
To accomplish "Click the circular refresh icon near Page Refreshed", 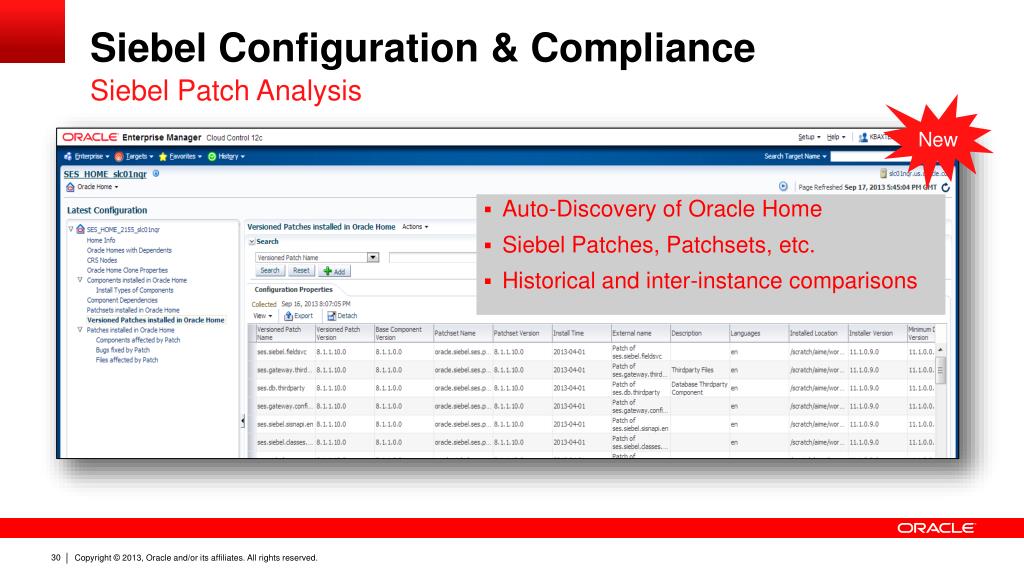I will 946,187.
